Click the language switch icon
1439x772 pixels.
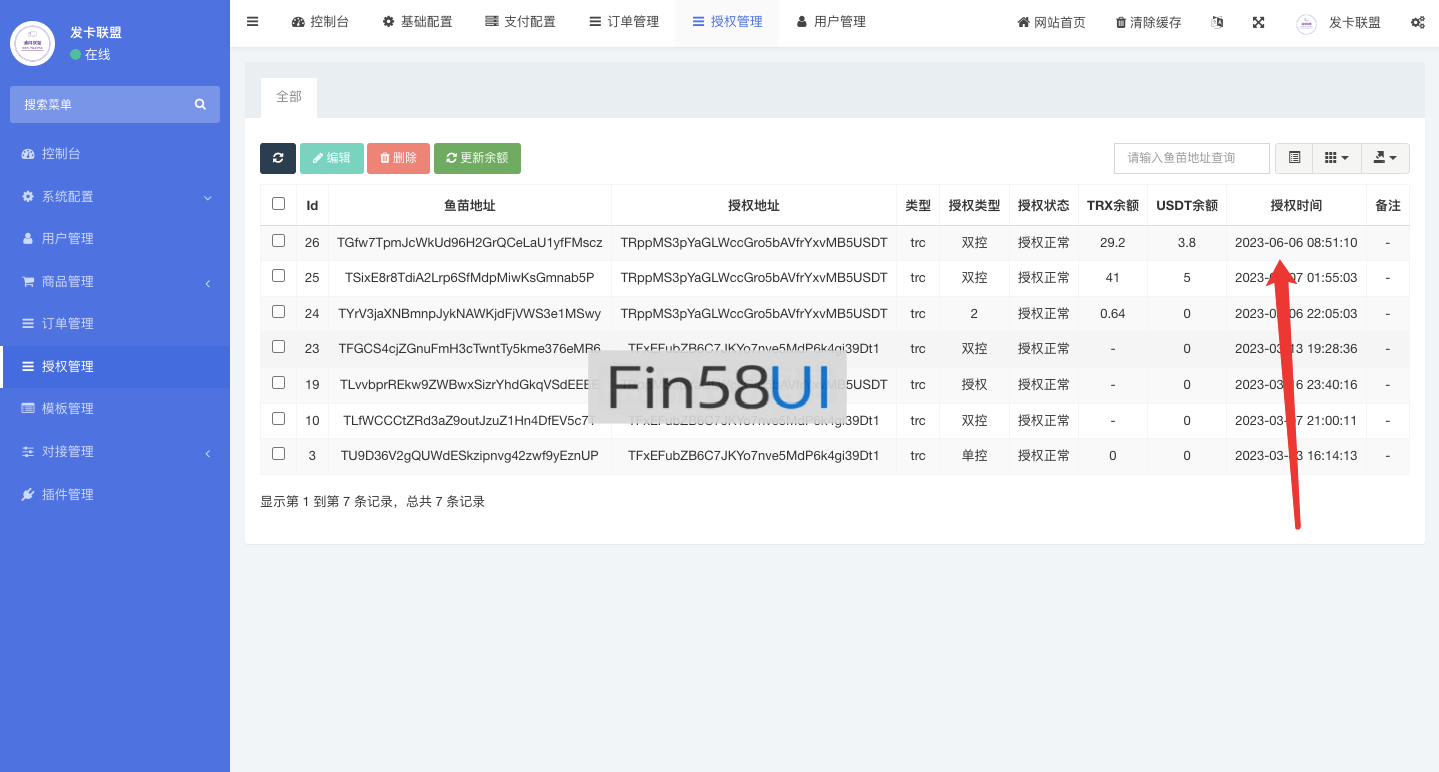click(1216, 22)
